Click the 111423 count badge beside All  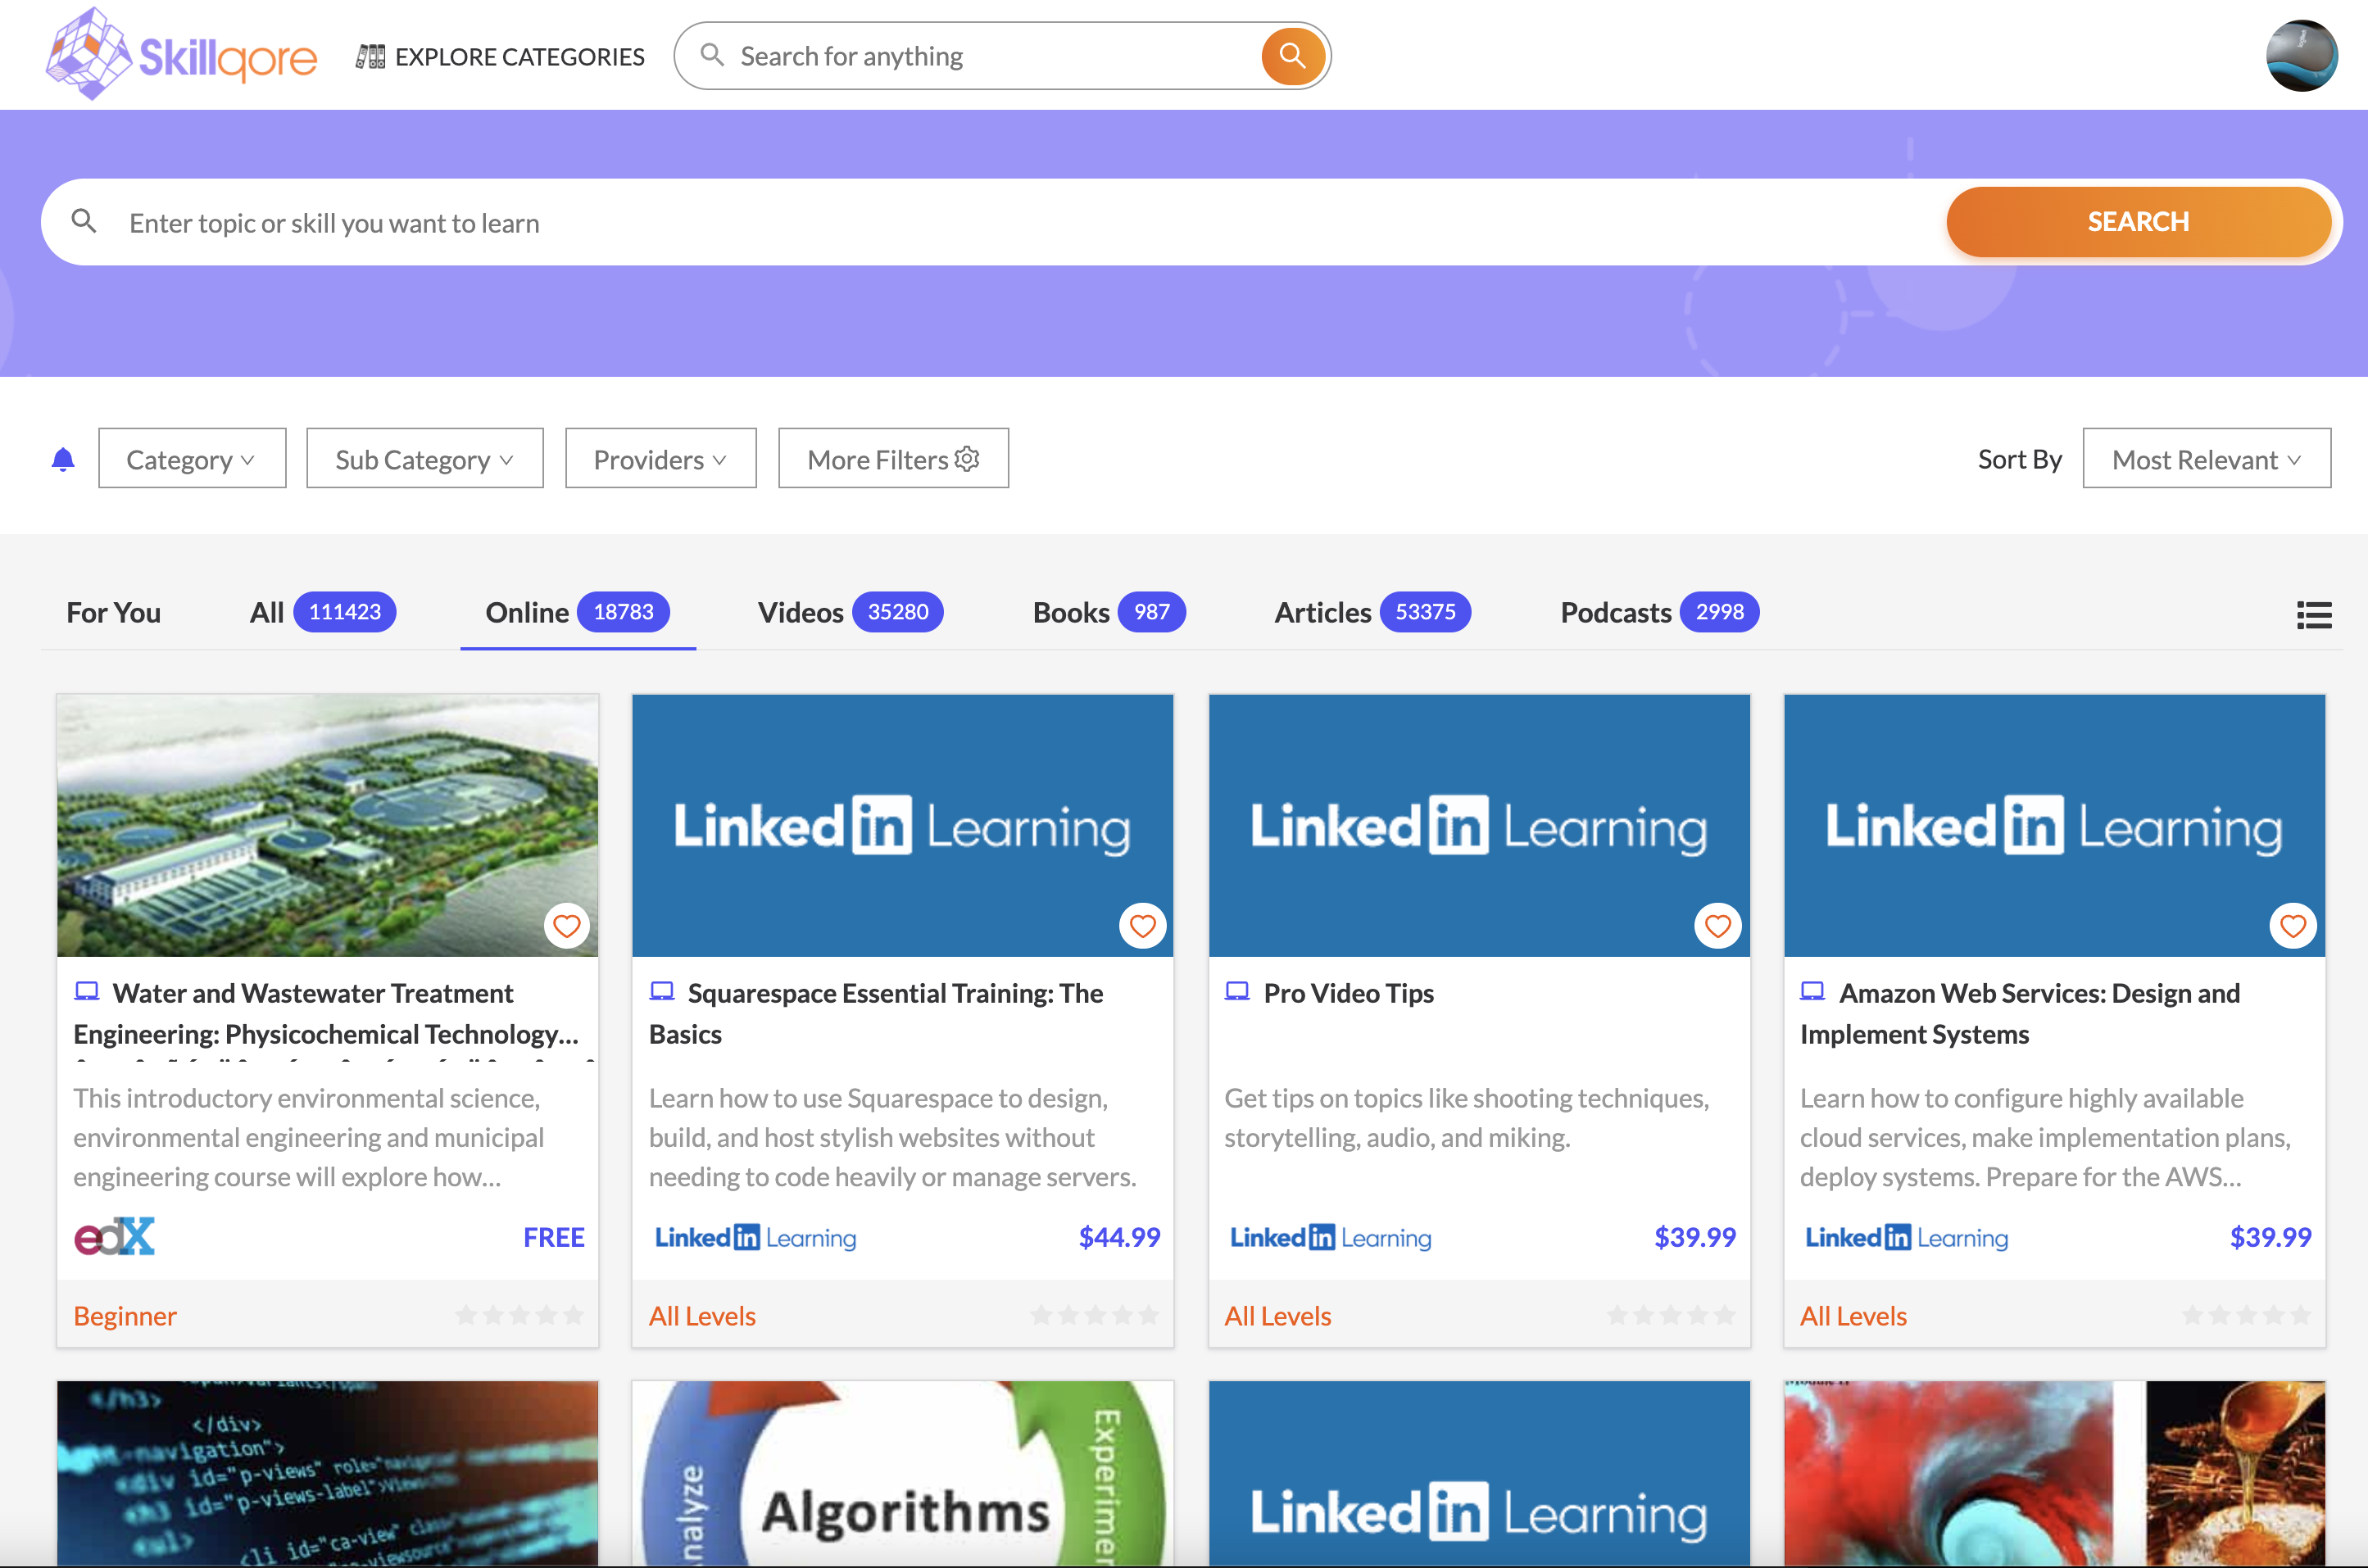(x=345, y=612)
